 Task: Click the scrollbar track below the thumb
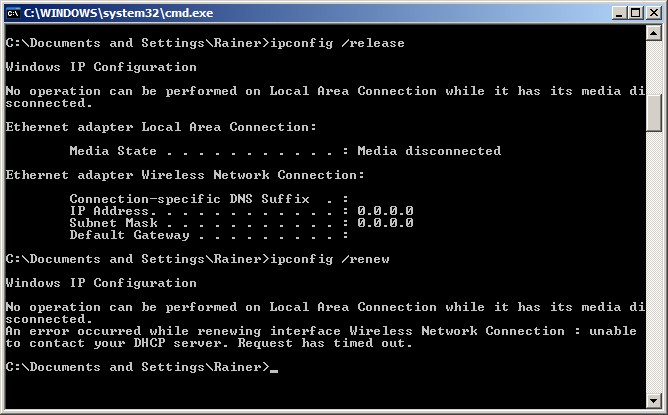[x=654, y=262]
